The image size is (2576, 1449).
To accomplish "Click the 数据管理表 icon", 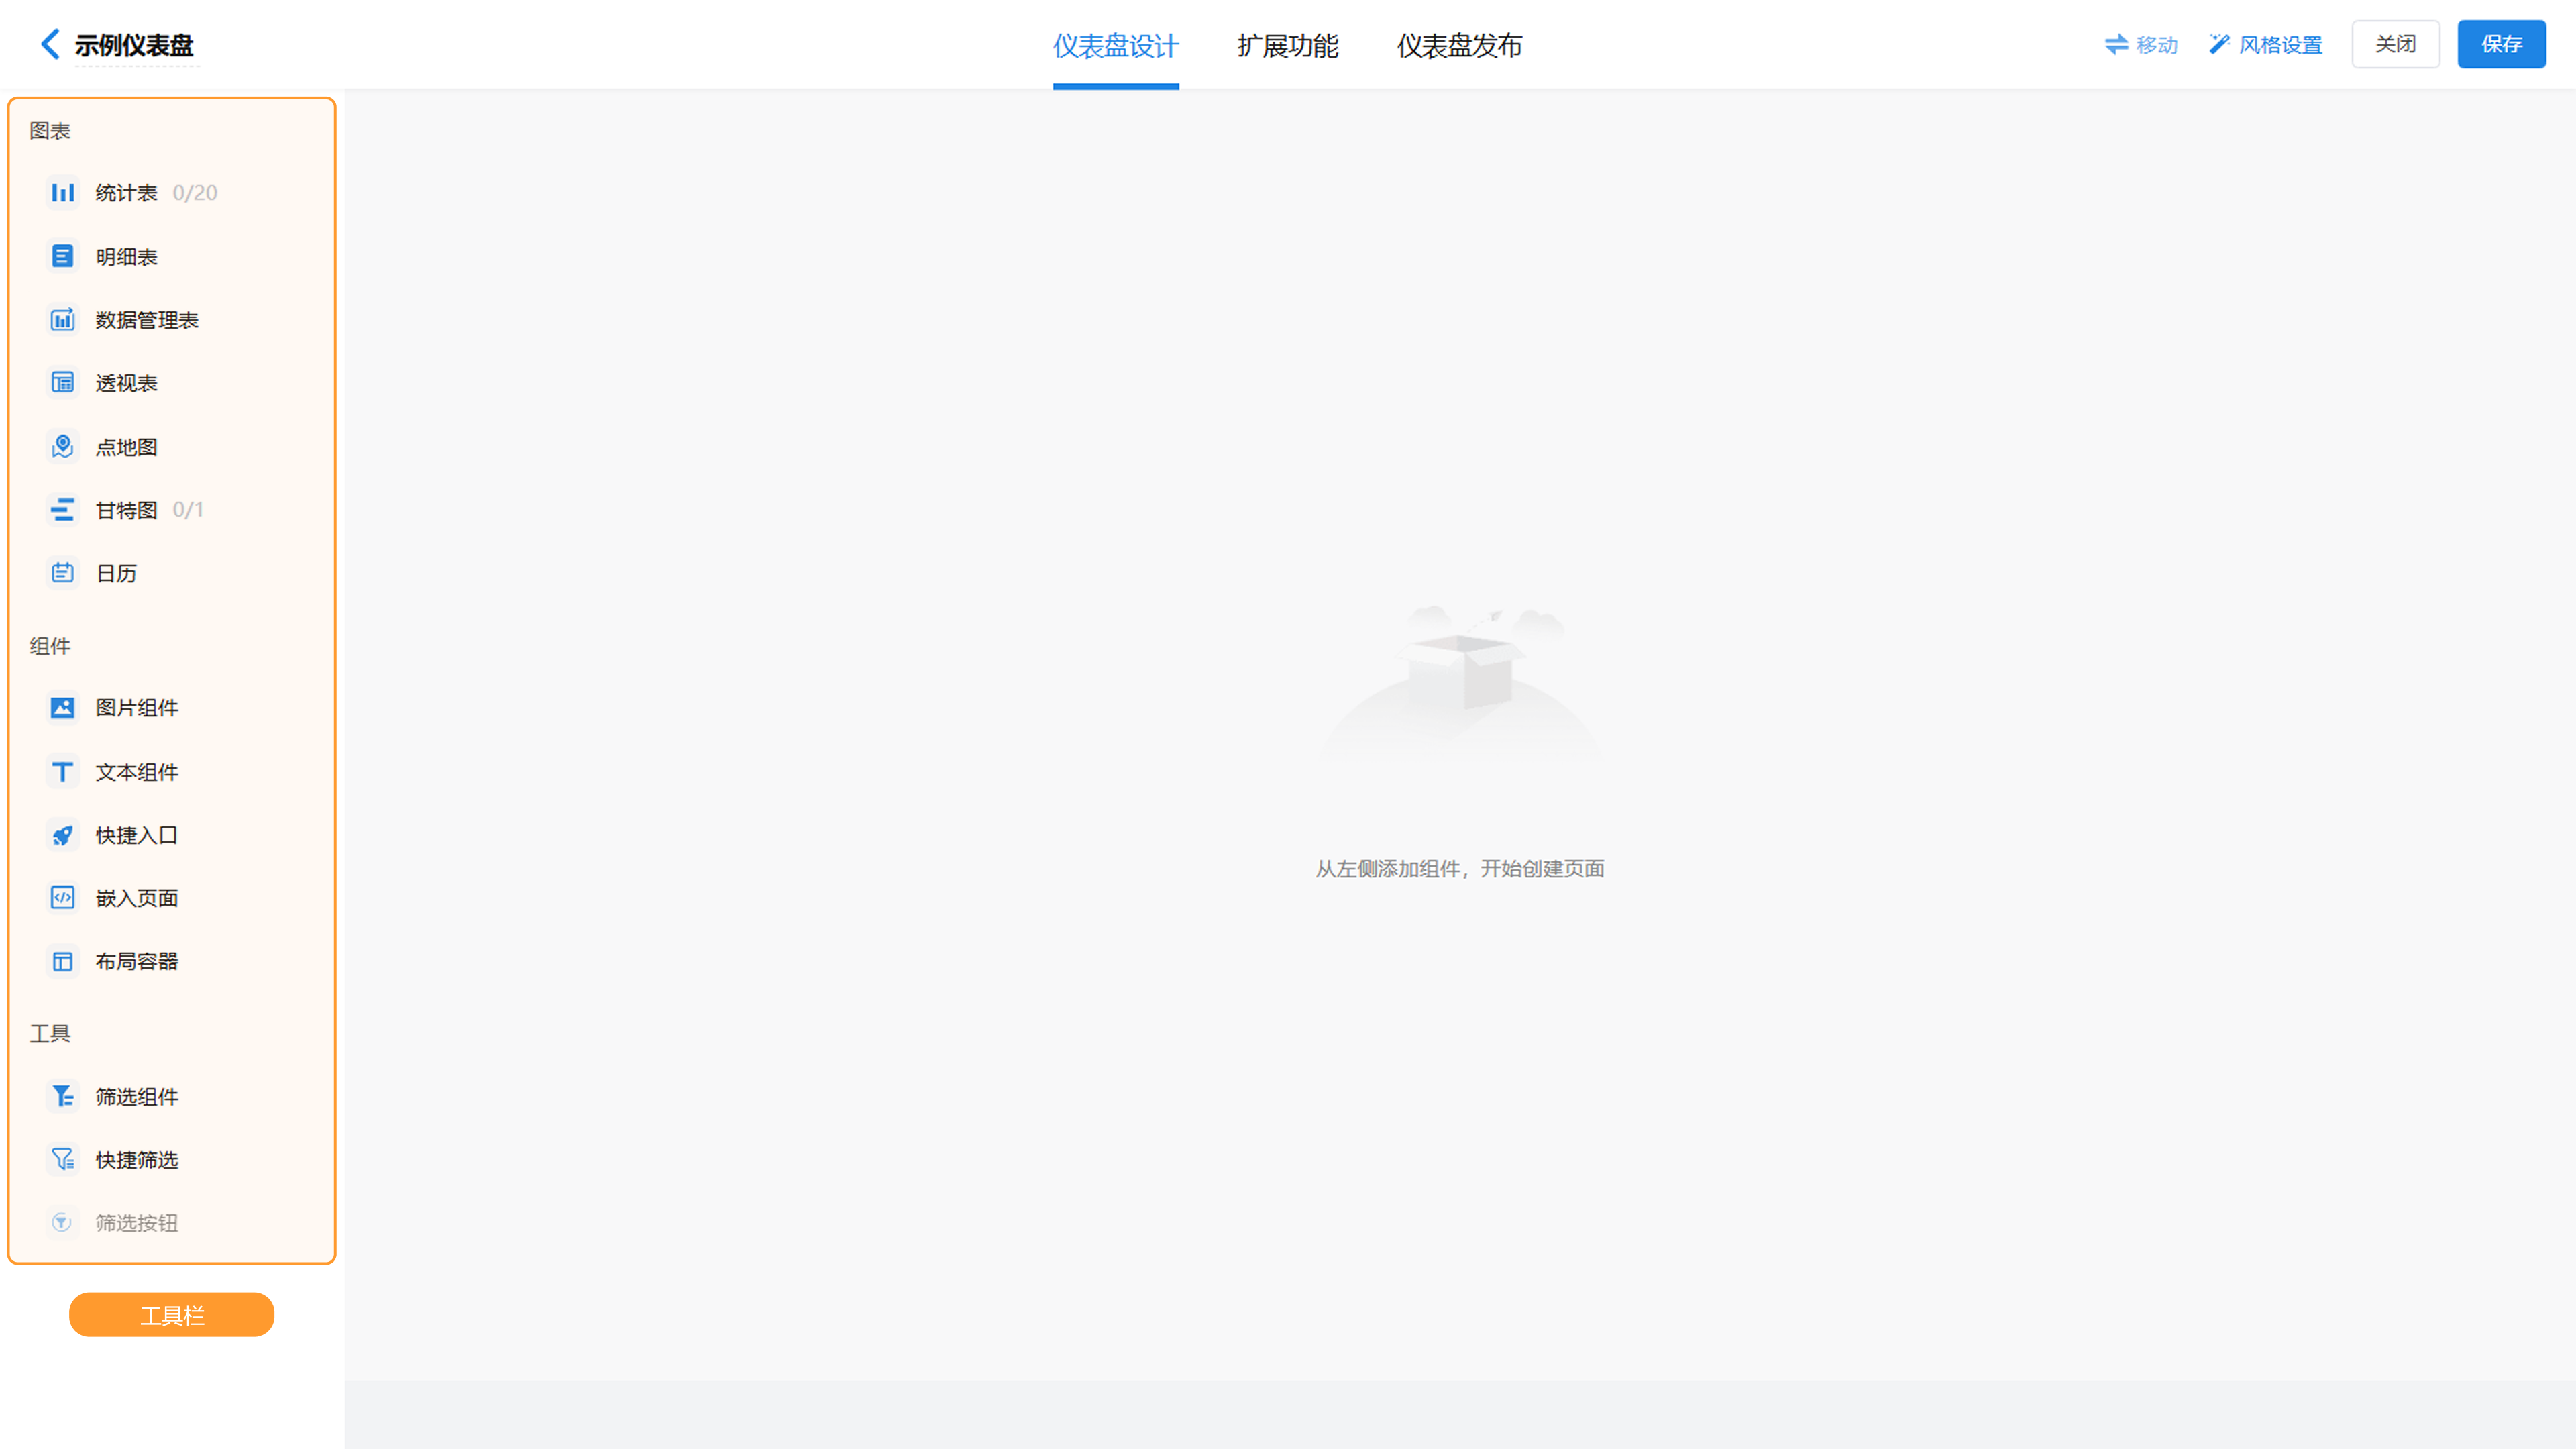I will (62, 319).
